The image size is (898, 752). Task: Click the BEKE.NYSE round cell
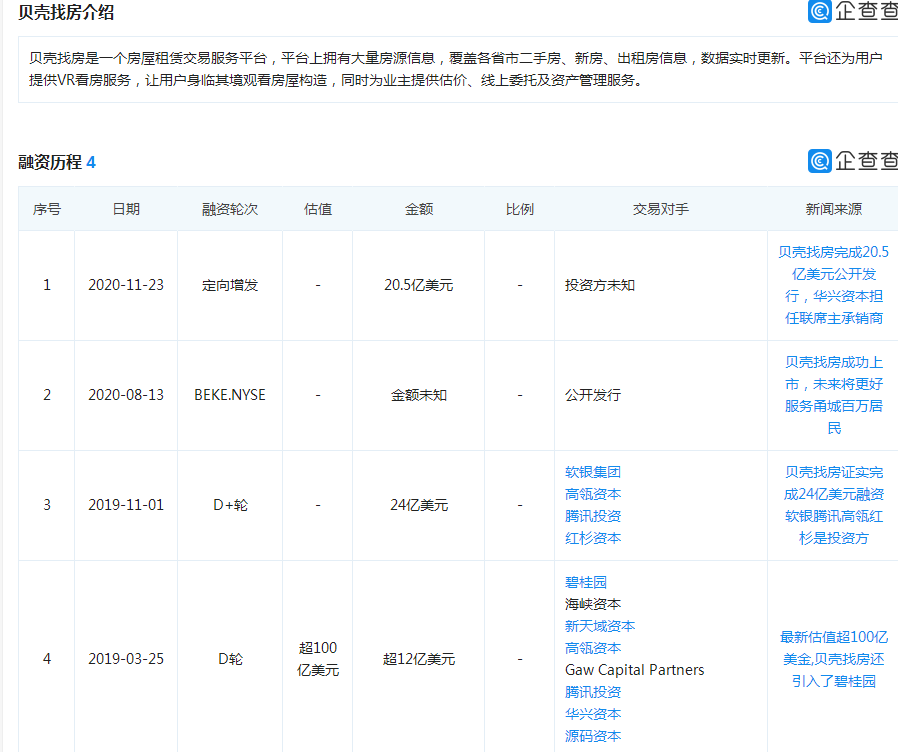click(x=230, y=395)
